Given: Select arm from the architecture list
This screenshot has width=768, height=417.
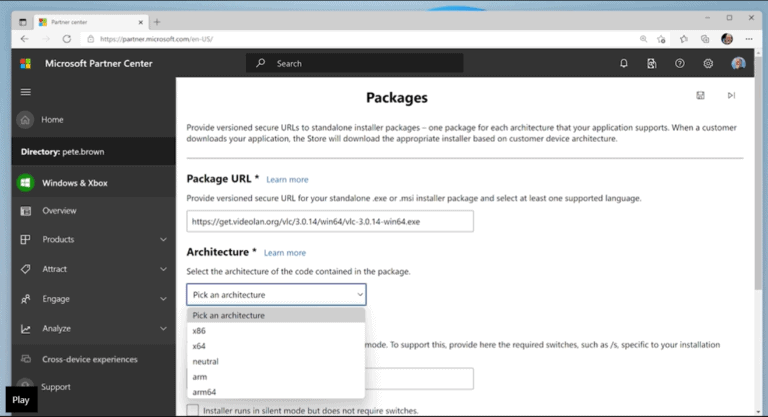Looking at the screenshot, I should point(276,376).
